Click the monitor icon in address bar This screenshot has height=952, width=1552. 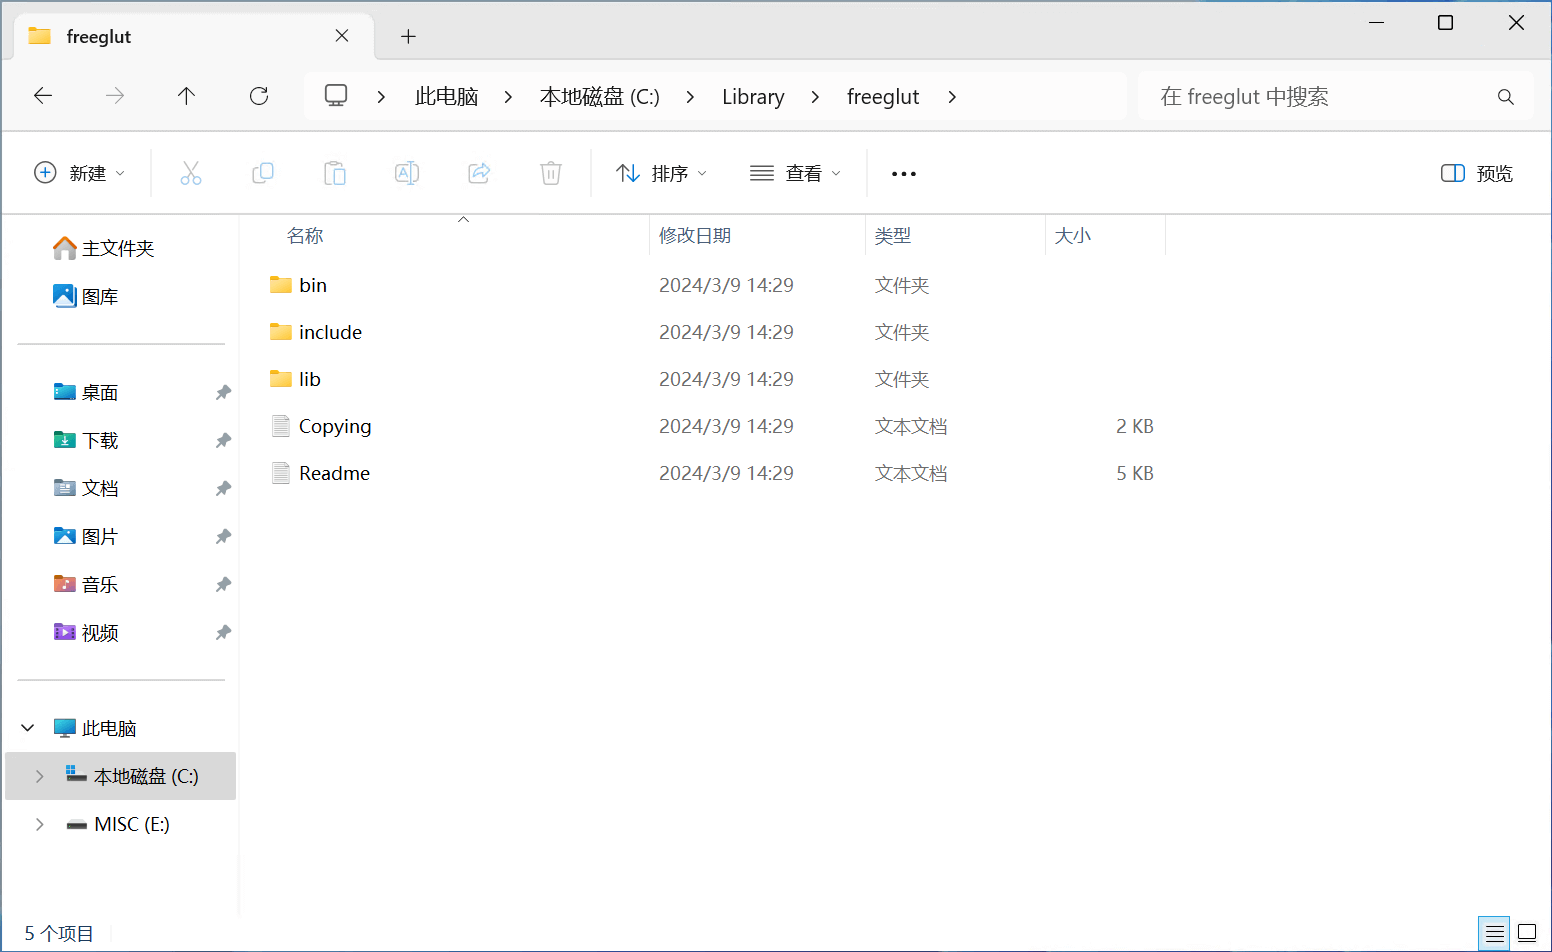(x=336, y=96)
